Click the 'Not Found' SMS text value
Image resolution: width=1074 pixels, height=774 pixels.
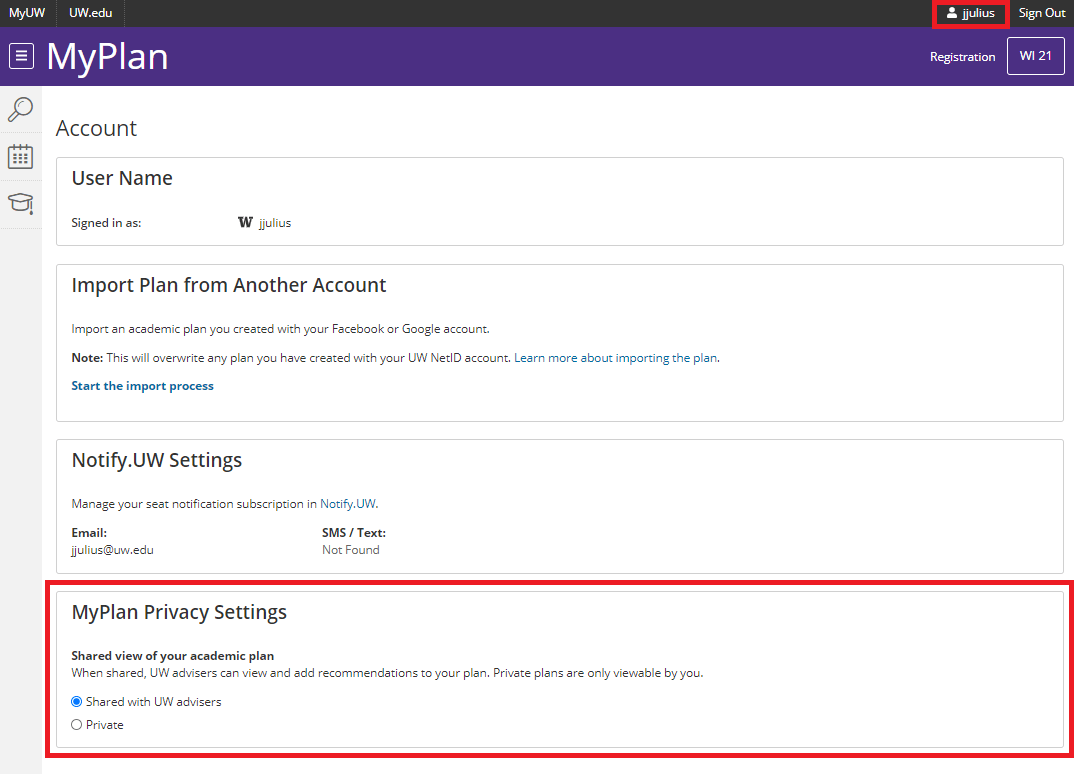coord(351,549)
